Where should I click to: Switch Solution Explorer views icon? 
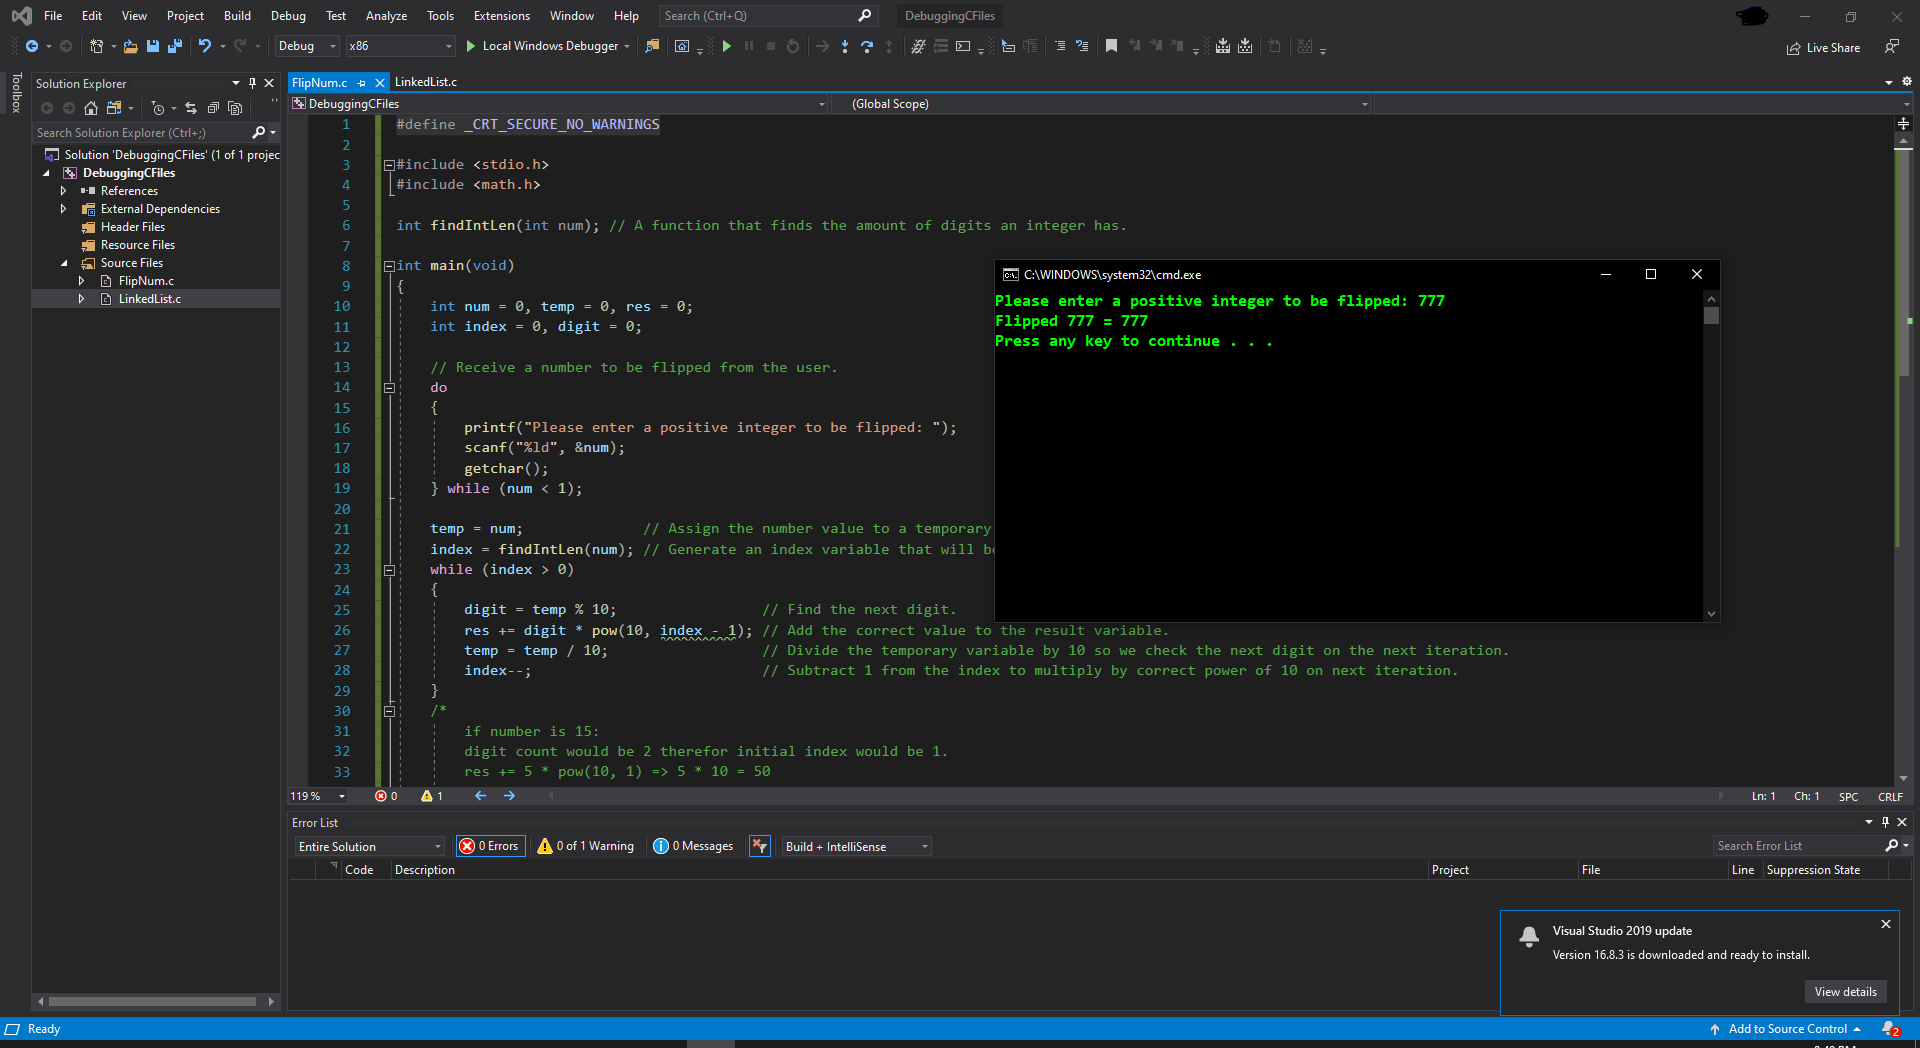(114, 108)
